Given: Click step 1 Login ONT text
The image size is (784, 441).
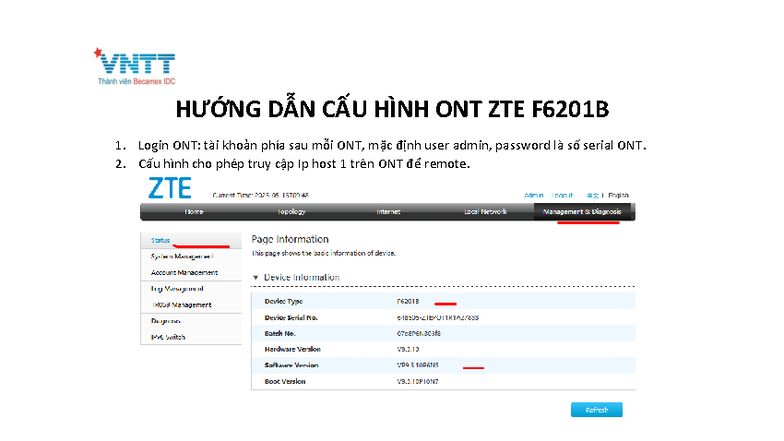Looking at the screenshot, I should pyautogui.click(x=392, y=146).
